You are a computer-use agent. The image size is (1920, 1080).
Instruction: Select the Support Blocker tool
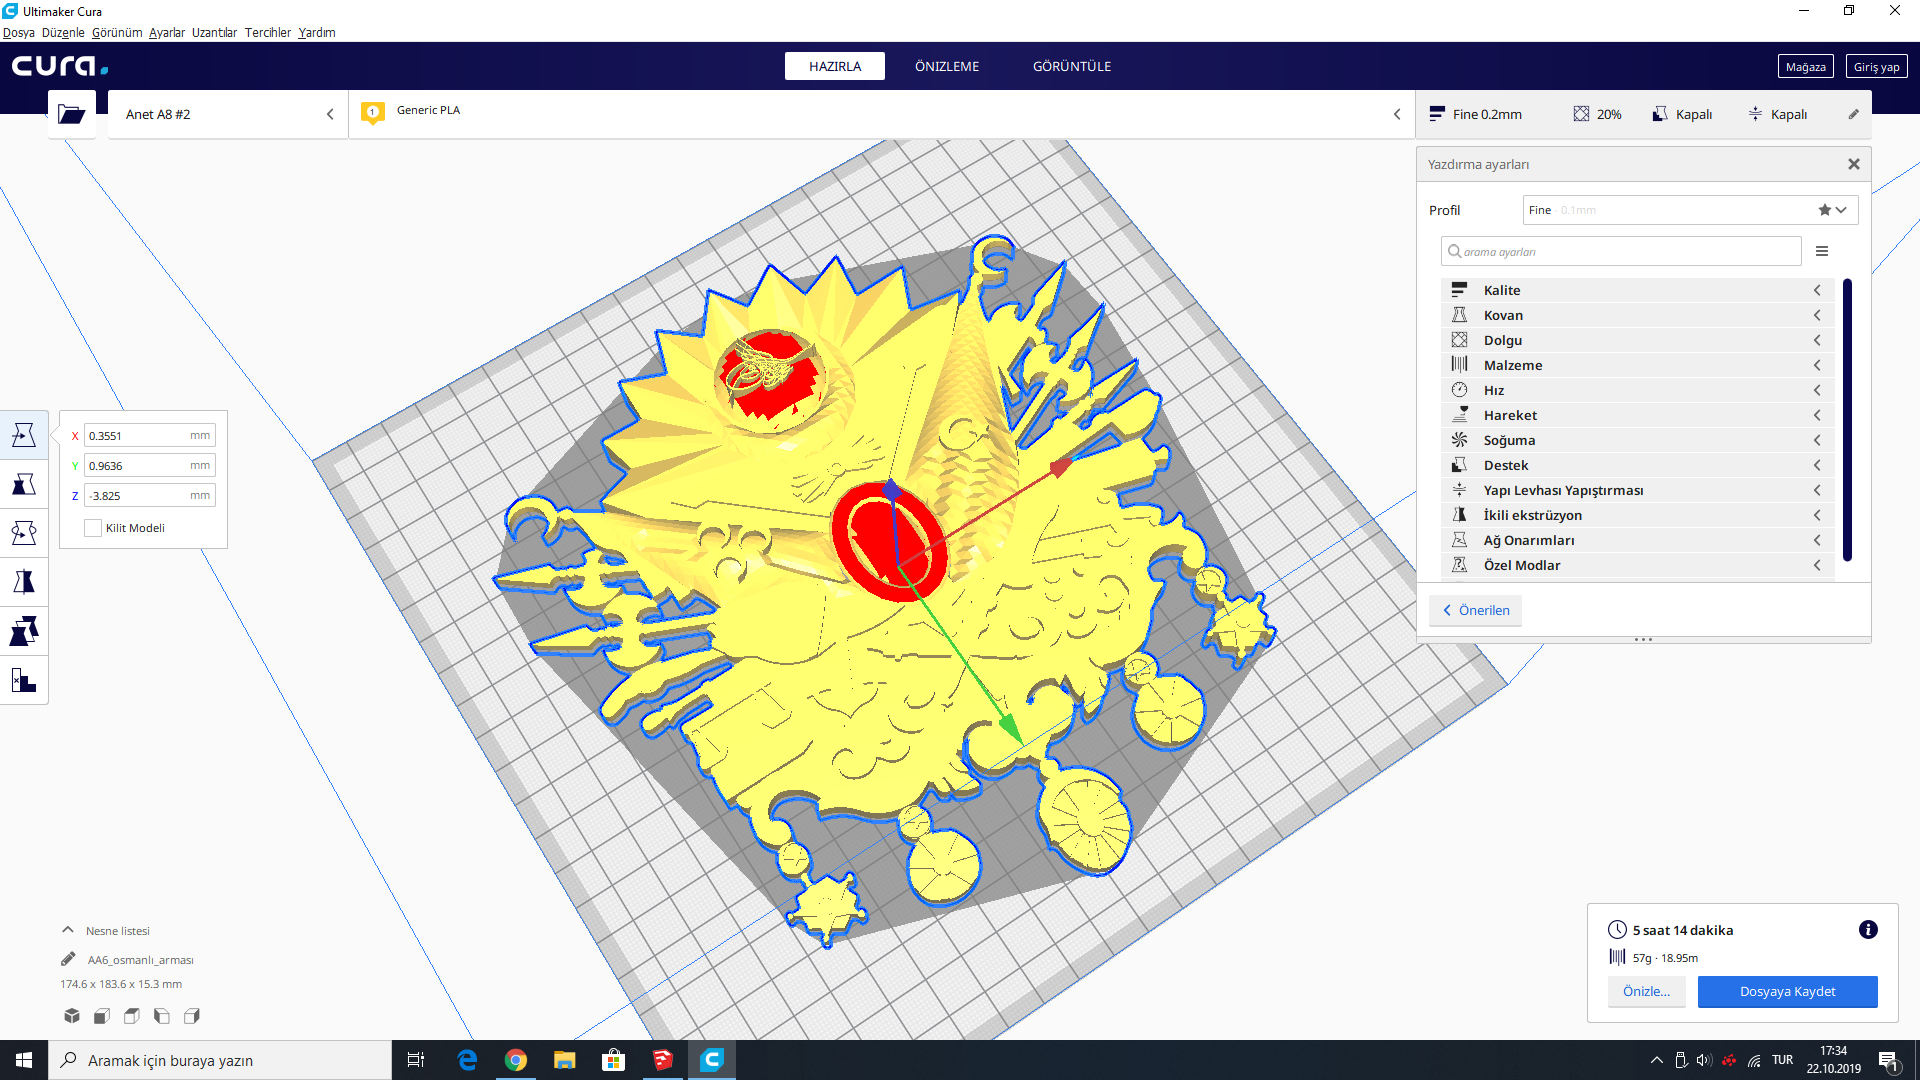coord(24,680)
